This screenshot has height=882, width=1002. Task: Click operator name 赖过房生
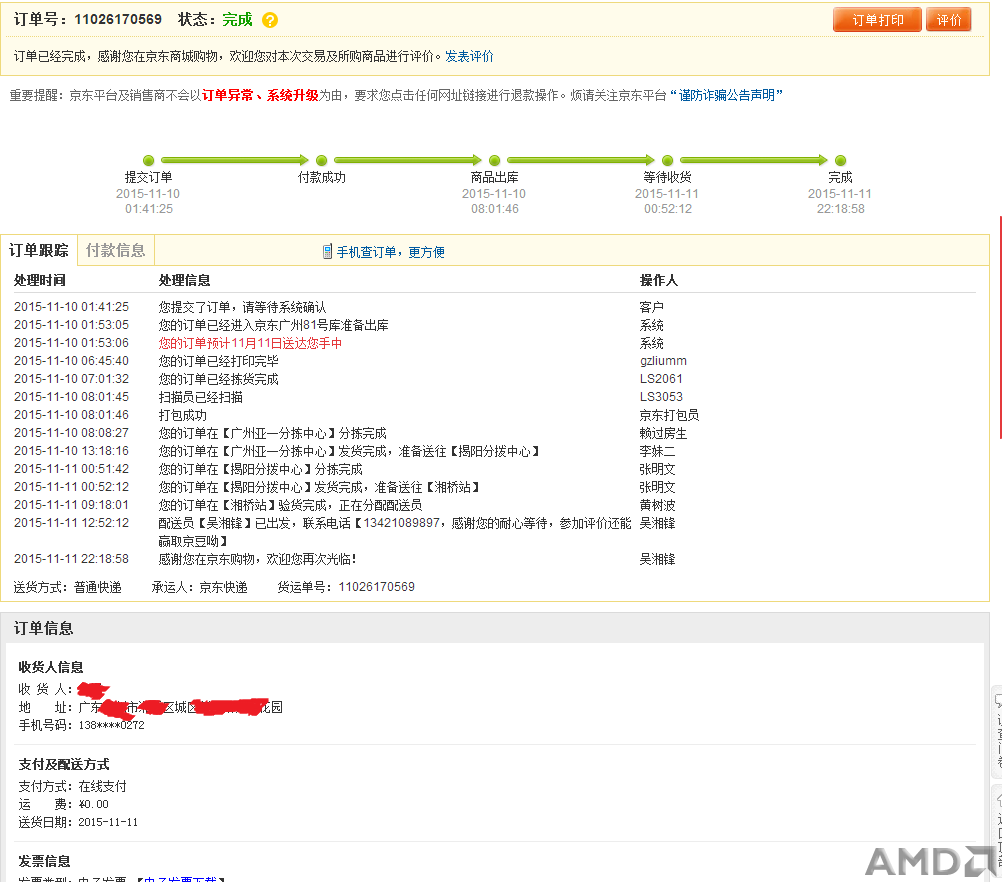point(663,433)
